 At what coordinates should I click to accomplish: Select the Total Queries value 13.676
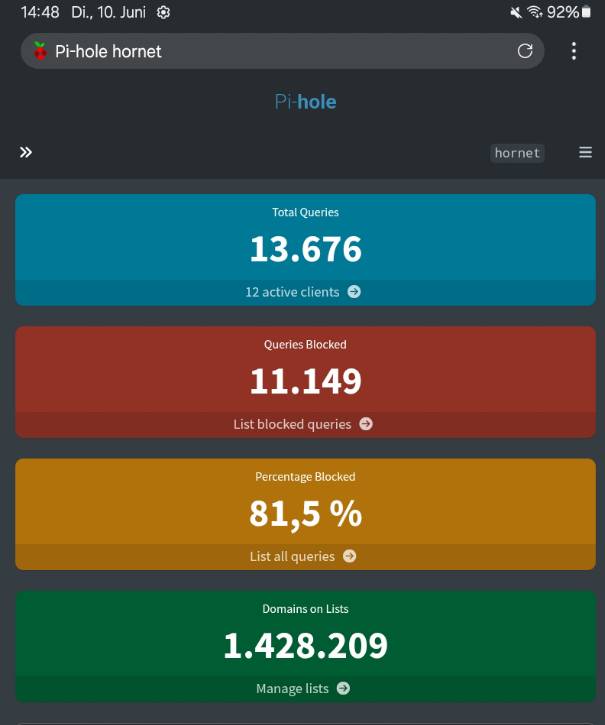305,249
